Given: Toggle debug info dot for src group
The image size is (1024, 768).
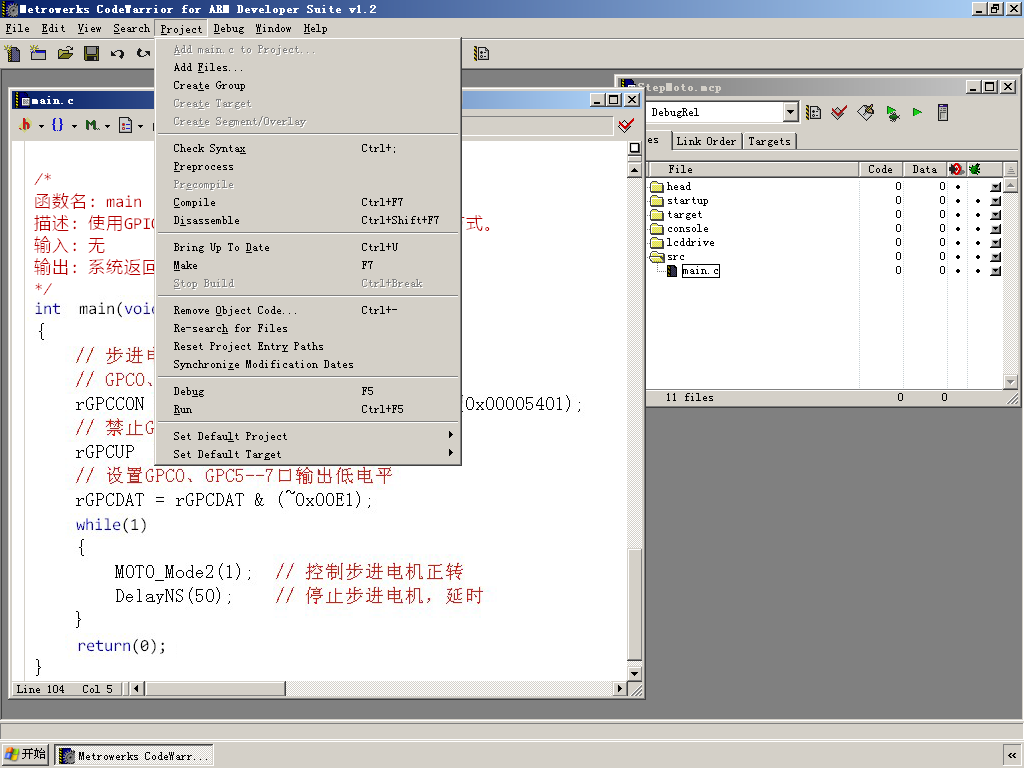Looking at the screenshot, I should [978, 257].
